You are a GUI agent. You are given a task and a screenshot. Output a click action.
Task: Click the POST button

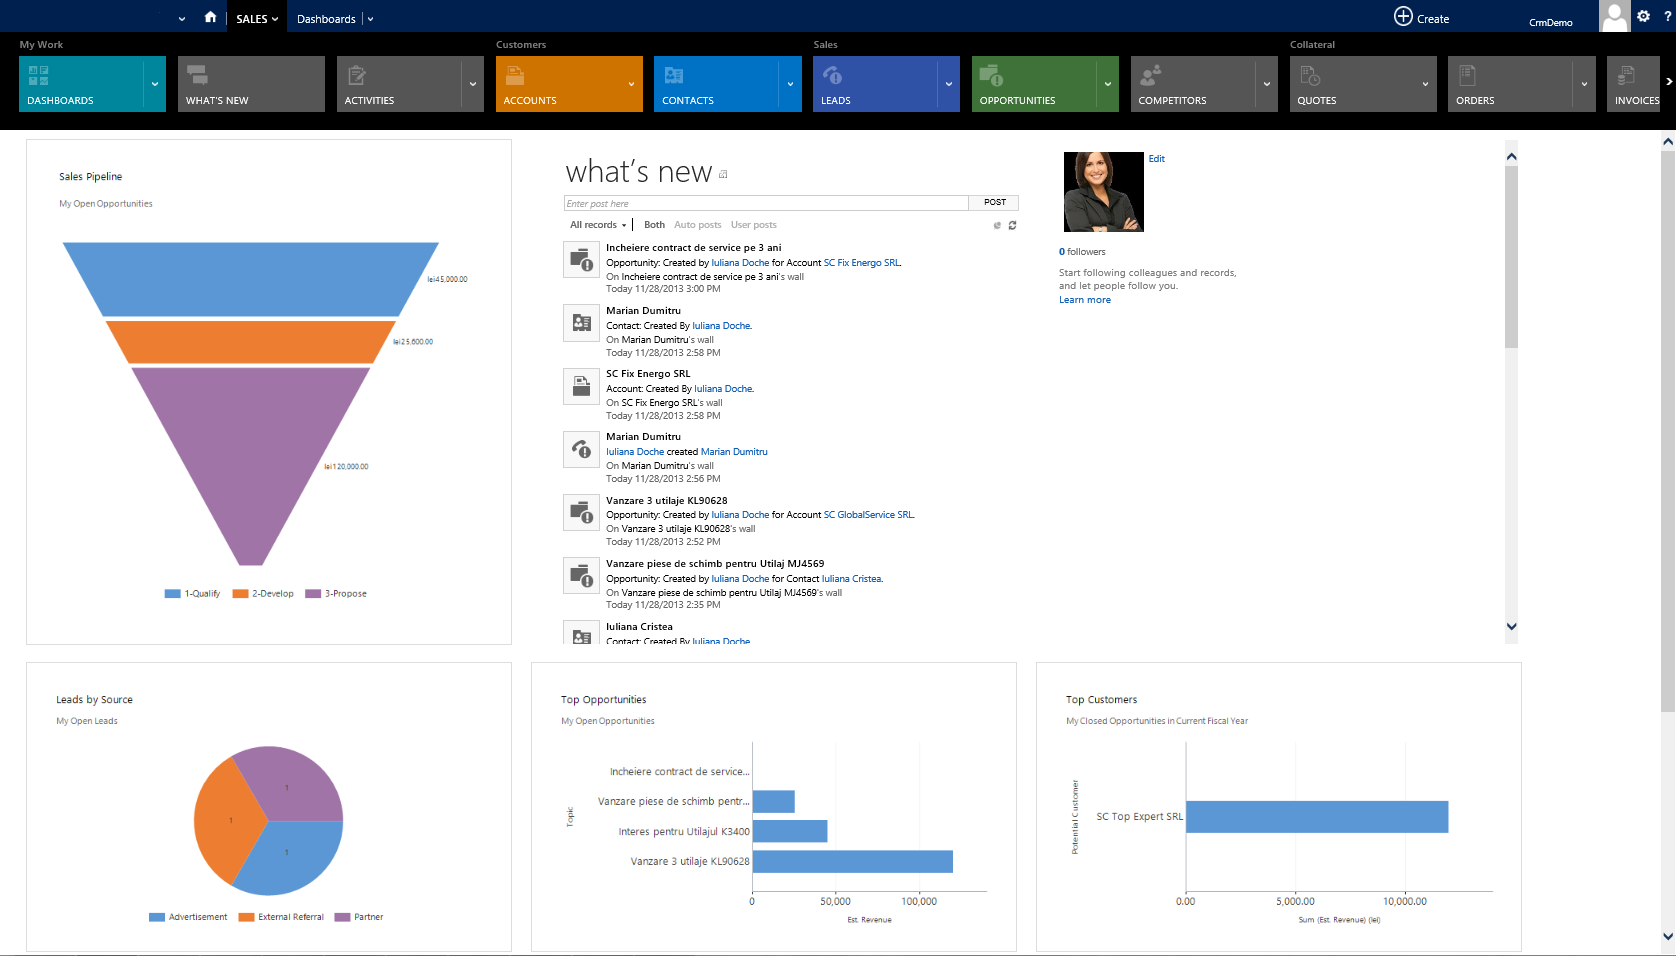tap(994, 202)
